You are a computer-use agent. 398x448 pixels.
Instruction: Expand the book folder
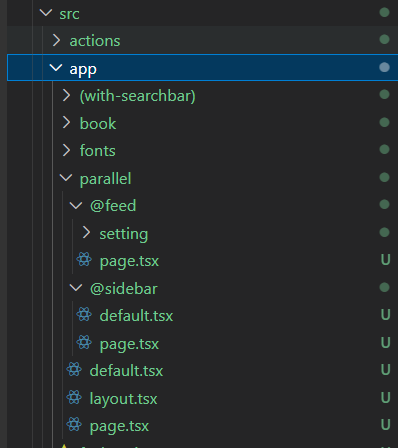point(66,123)
